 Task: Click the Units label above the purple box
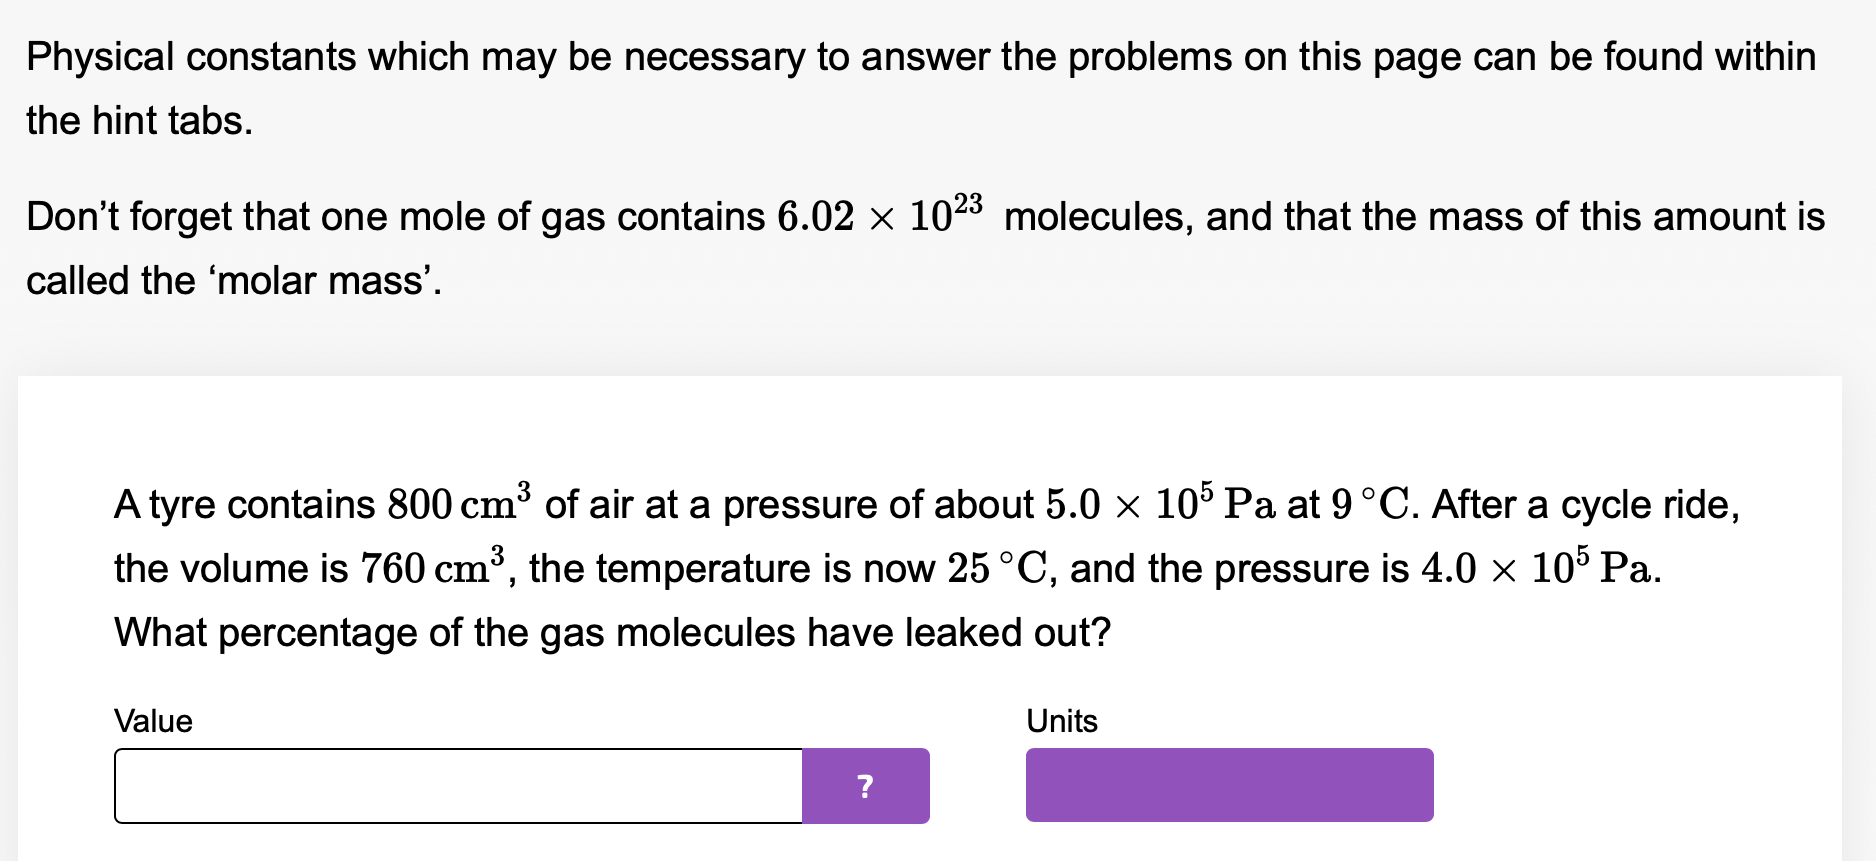[x=1061, y=721]
